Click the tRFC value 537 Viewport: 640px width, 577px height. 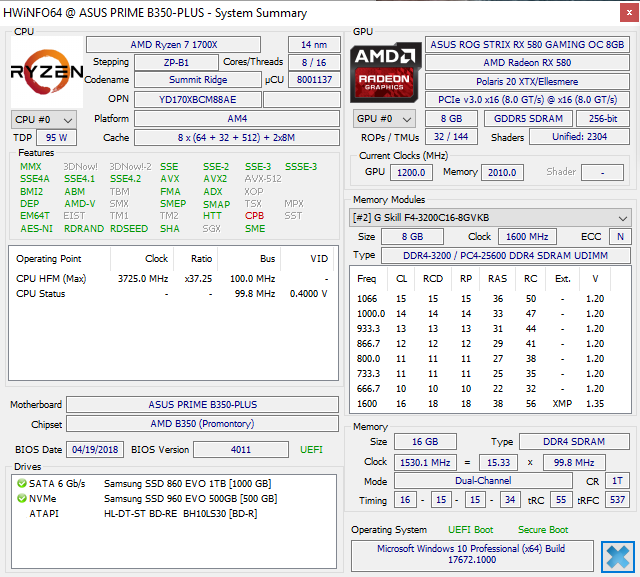(617, 500)
